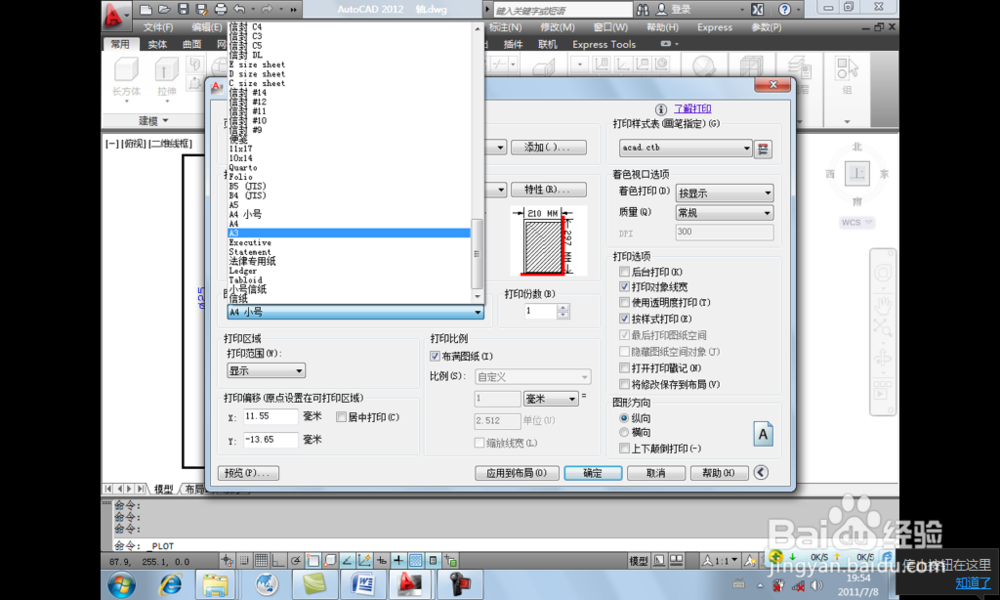Click the binoculars search icon
Screen dimensions: 1000x600
642,10
